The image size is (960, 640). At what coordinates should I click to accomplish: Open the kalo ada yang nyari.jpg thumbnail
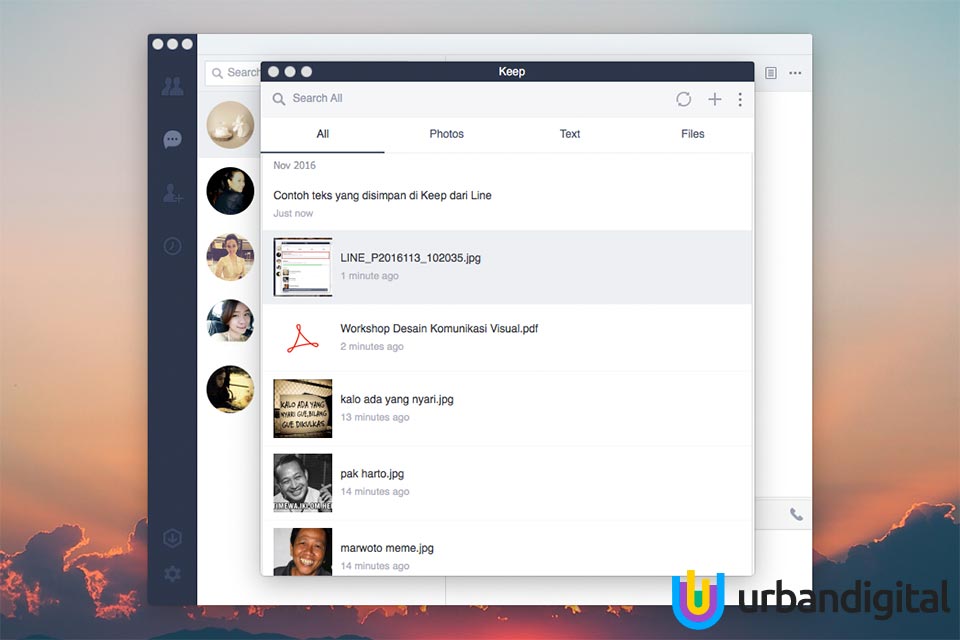click(x=302, y=408)
